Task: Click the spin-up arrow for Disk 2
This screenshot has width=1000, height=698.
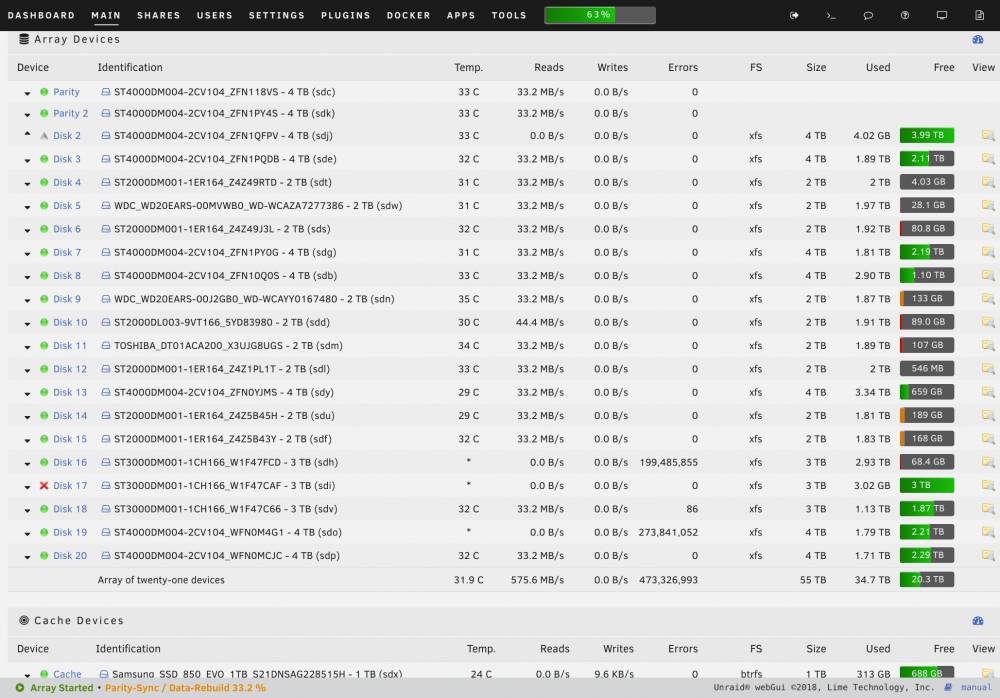Action: (x=27, y=134)
